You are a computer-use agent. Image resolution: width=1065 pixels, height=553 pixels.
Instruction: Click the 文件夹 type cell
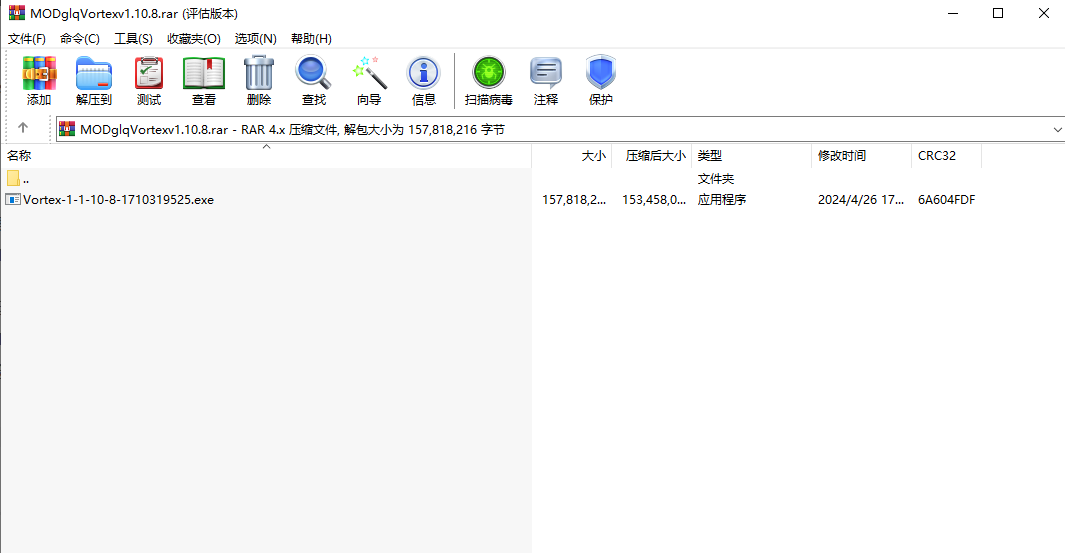click(x=716, y=179)
